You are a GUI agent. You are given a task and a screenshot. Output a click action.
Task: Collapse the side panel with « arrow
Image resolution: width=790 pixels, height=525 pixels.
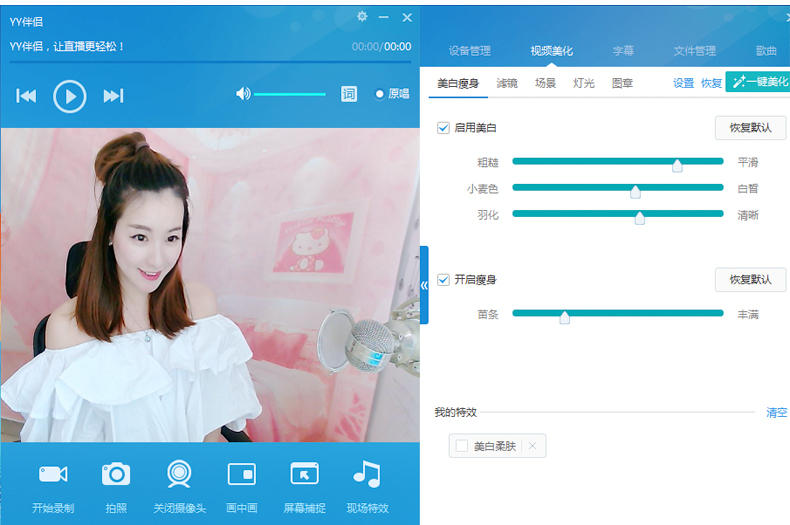point(424,285)
